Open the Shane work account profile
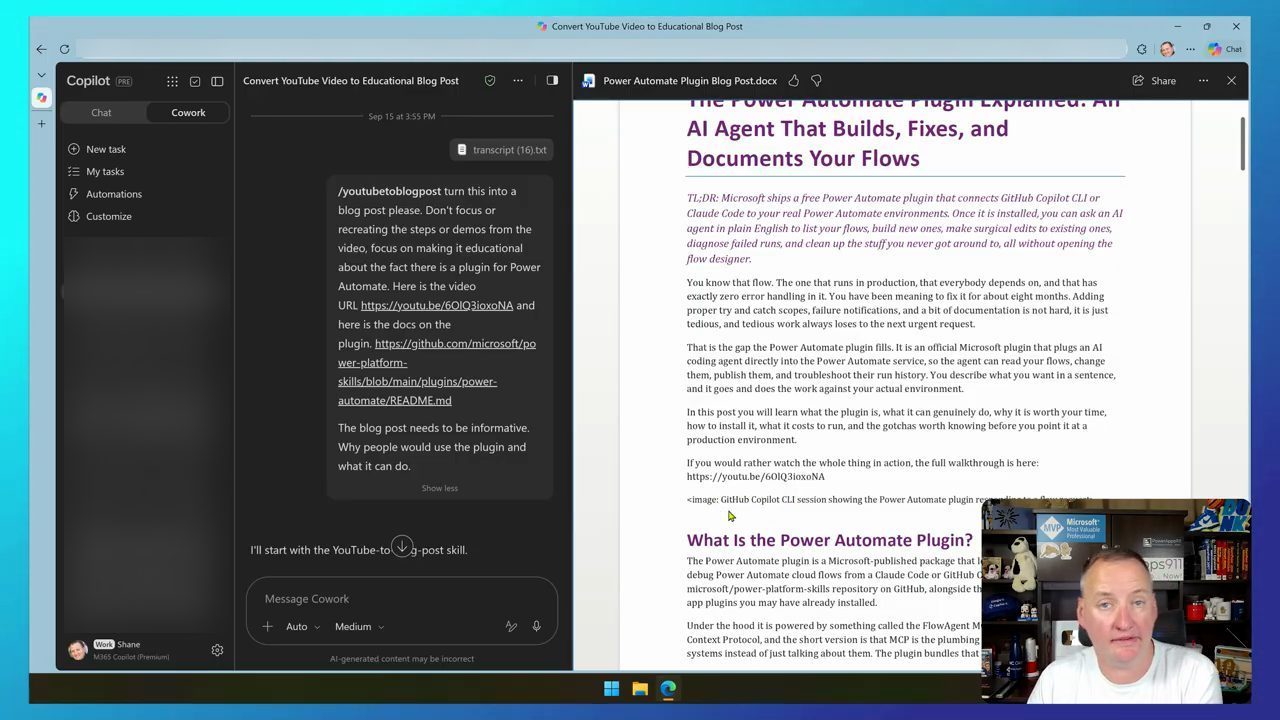1280x720 pixels. [120, 650]
